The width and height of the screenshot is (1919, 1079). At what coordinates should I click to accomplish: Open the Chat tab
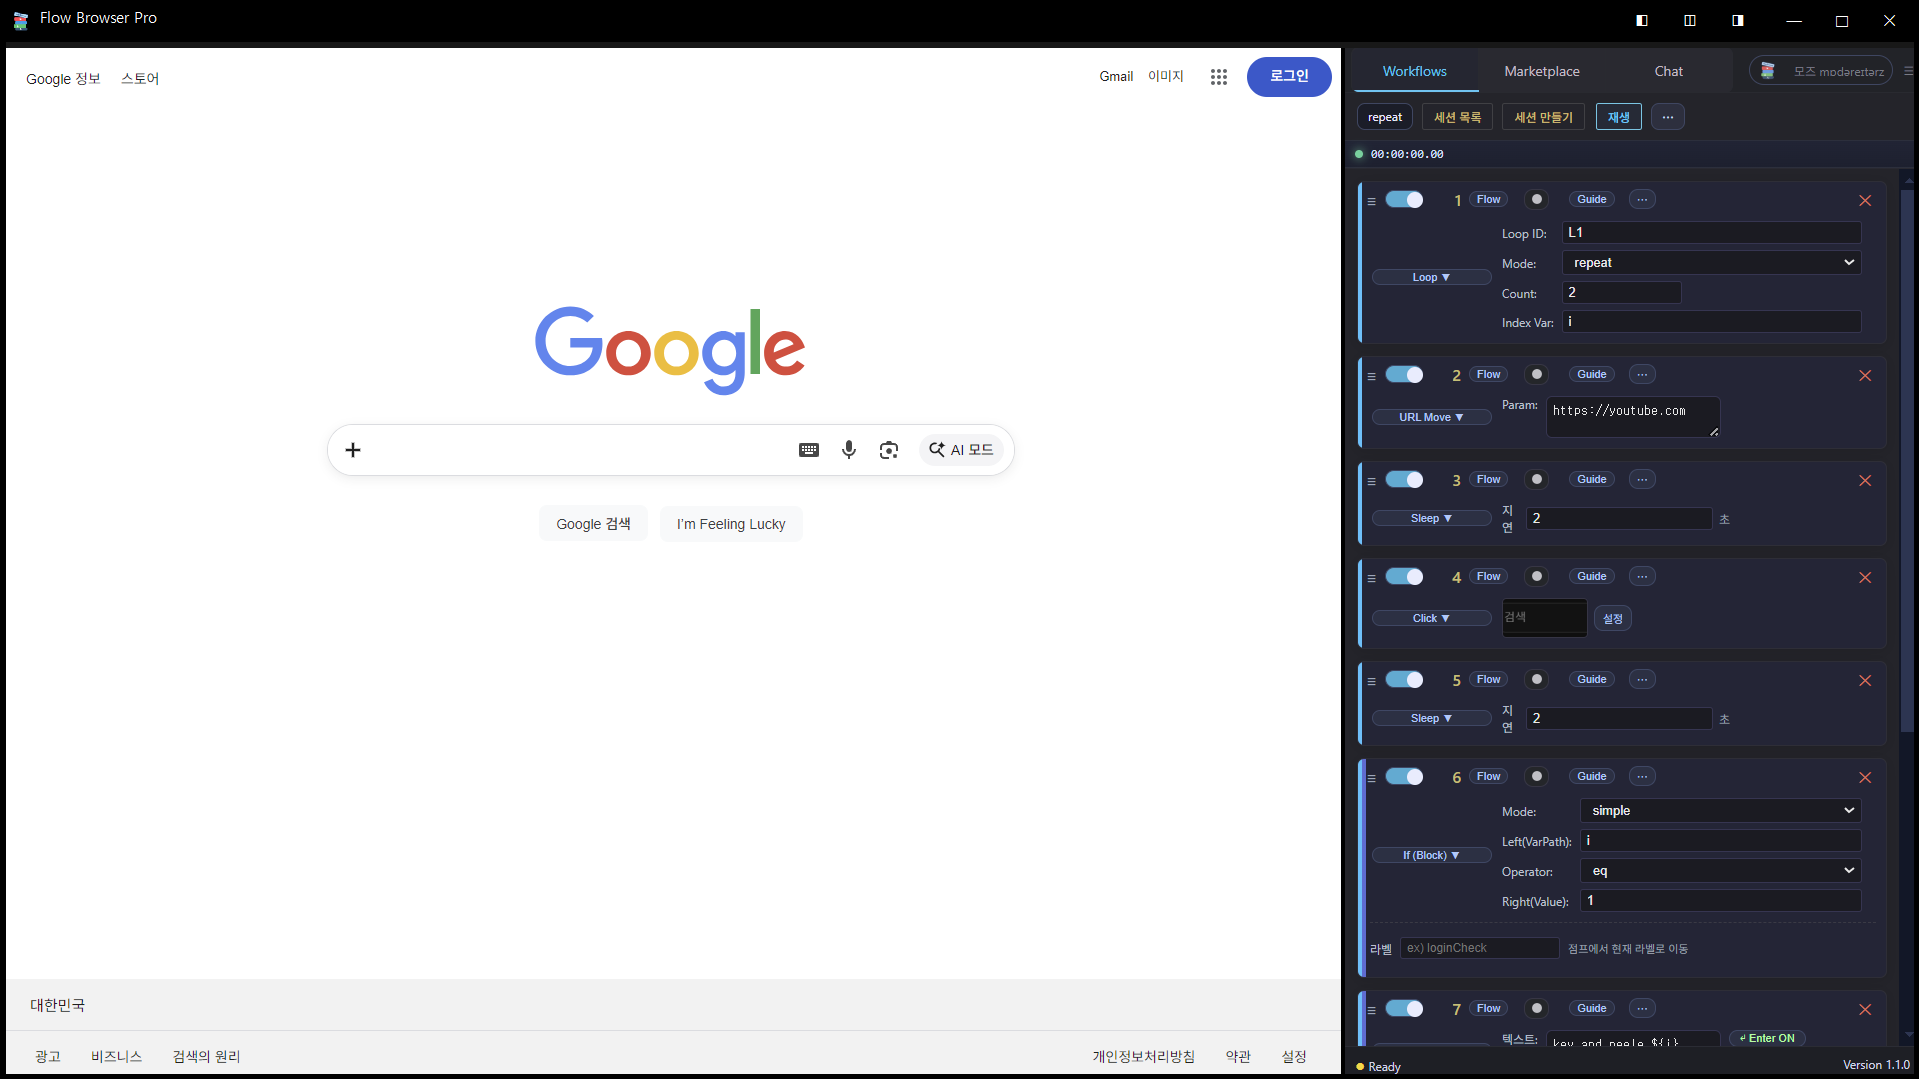click(1668, 71)
